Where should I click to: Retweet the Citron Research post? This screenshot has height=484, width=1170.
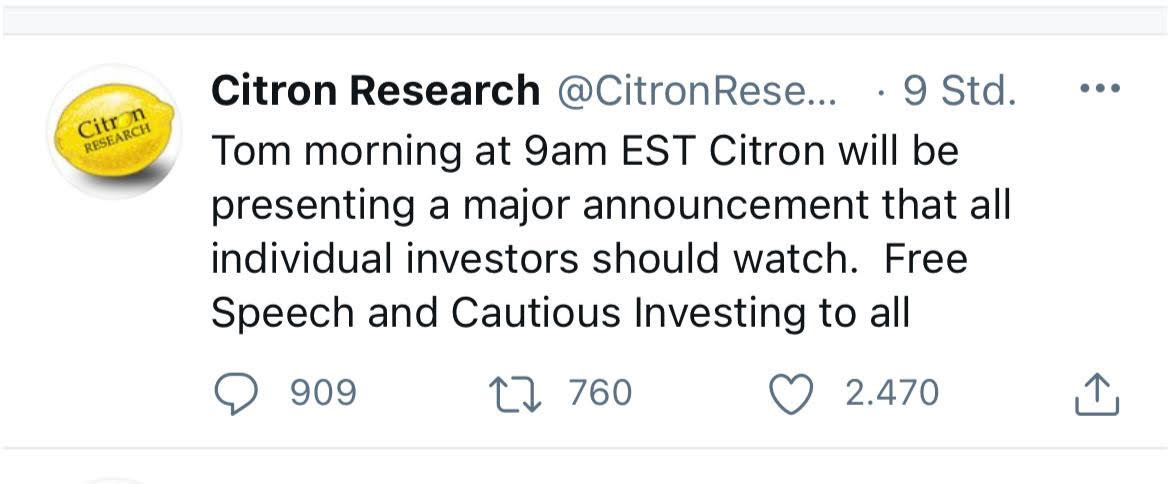tap(517, 393)
